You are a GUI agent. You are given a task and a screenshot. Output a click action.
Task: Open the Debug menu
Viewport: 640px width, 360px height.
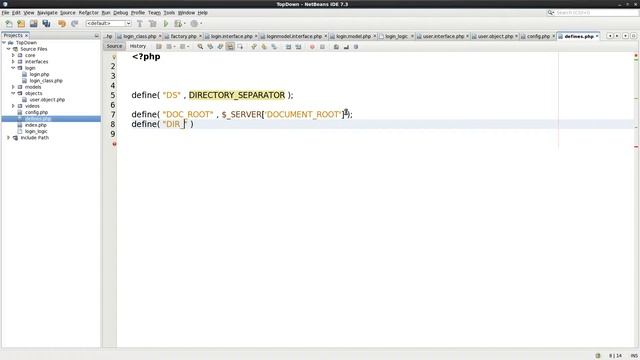tap(120, 13)
